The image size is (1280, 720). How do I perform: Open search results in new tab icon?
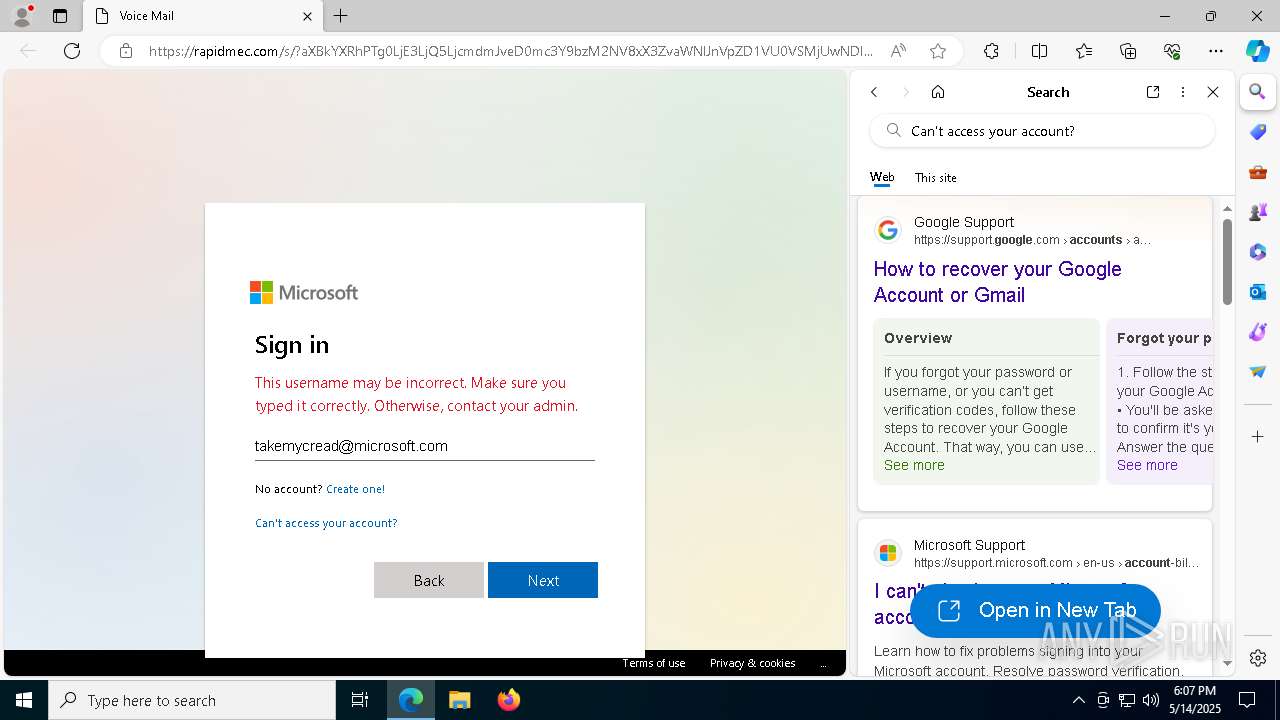pyautogui.click(x=1153, y=92)
